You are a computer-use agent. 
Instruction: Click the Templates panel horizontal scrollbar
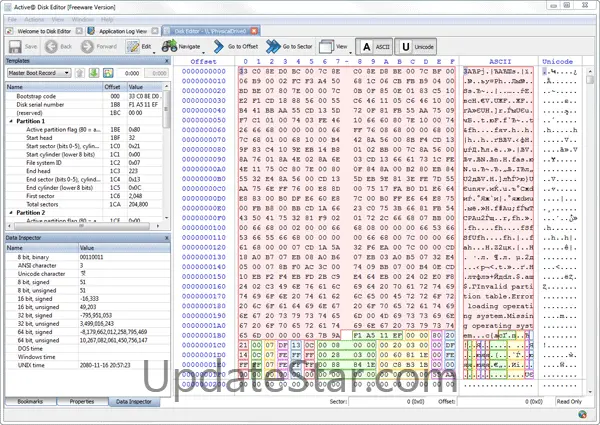tap(82, 226)
